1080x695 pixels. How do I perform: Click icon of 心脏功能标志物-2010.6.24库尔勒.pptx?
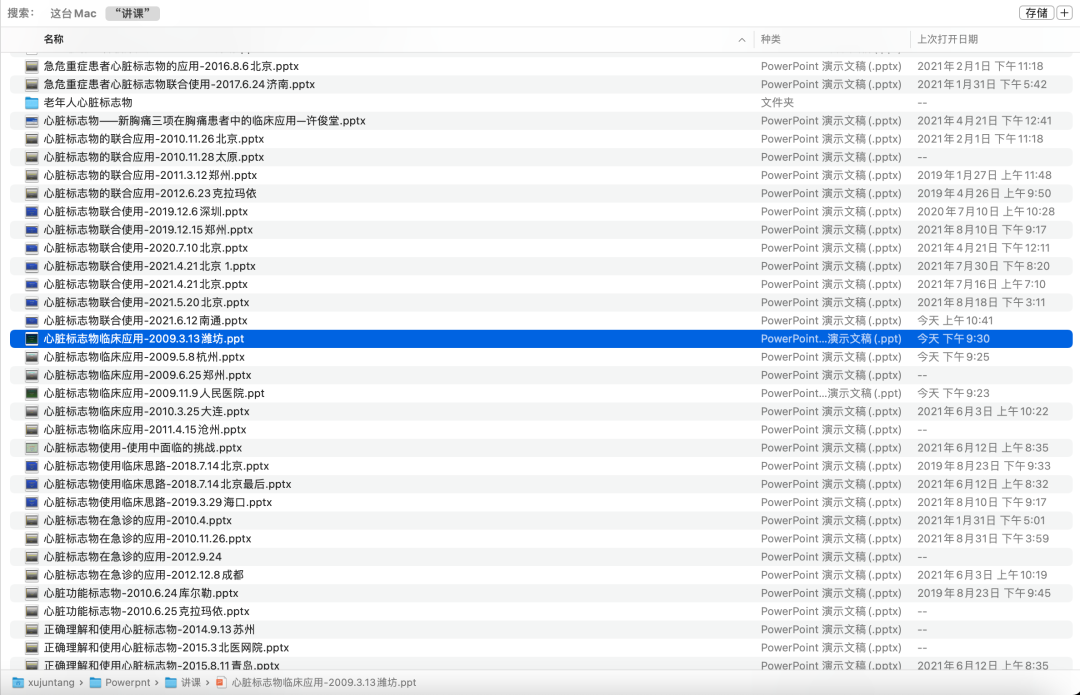click(x=32, y=593)
